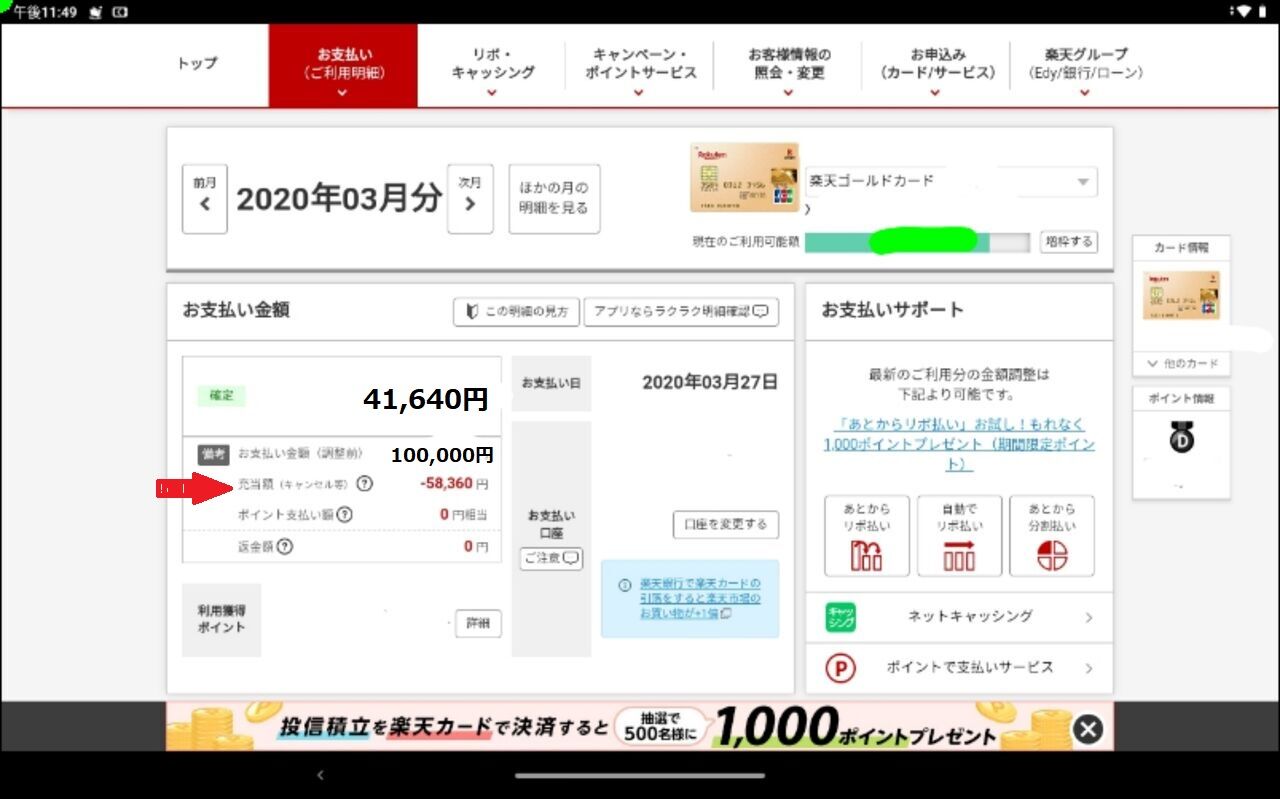Click help icon next to ポイント支払い額
The width and height of the screenshot is (1280, 799).
click(344, 515)
